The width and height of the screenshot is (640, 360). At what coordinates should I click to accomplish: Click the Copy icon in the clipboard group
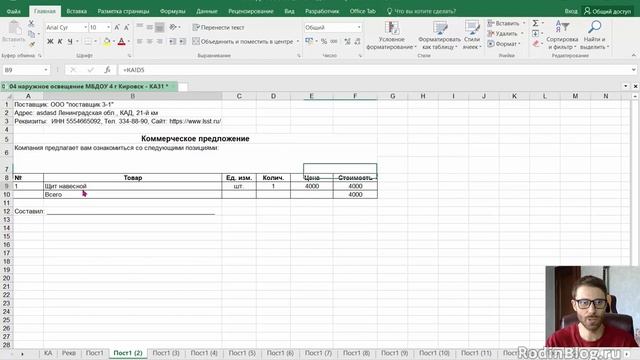31,34
